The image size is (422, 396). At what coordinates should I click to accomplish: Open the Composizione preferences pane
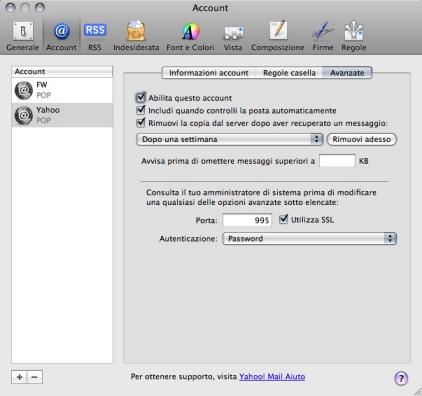278,36
